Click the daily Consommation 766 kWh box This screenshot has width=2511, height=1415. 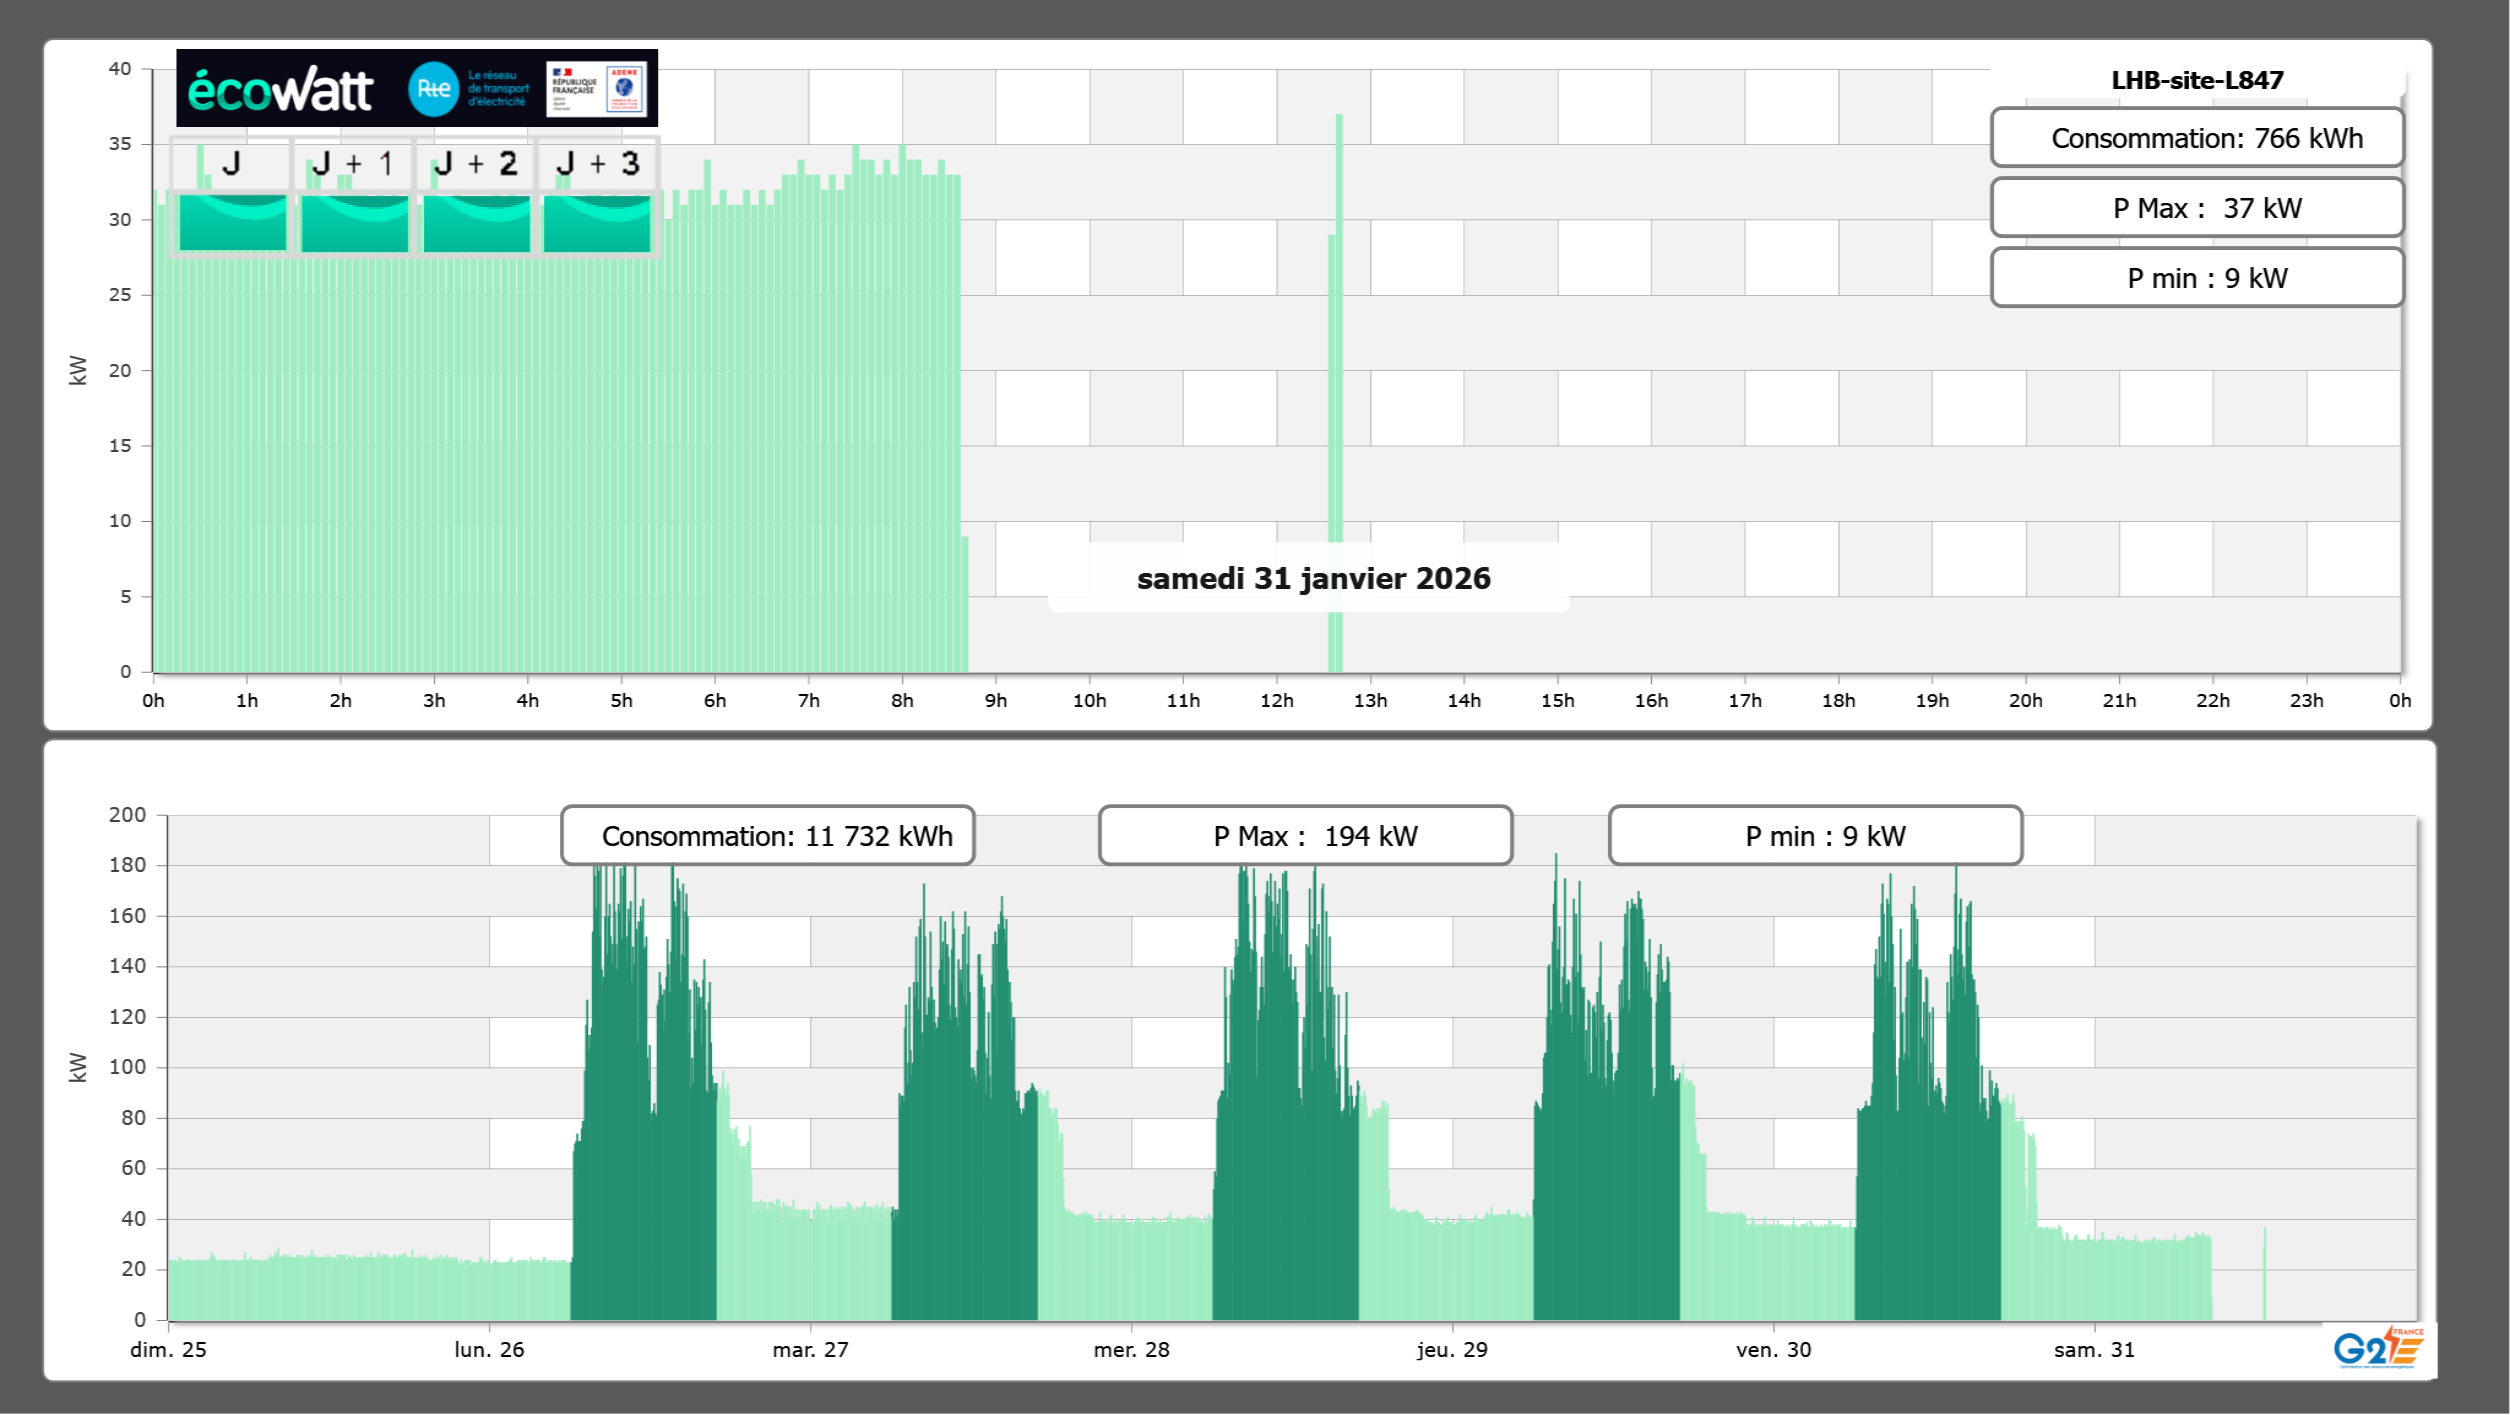point(2196,138)
